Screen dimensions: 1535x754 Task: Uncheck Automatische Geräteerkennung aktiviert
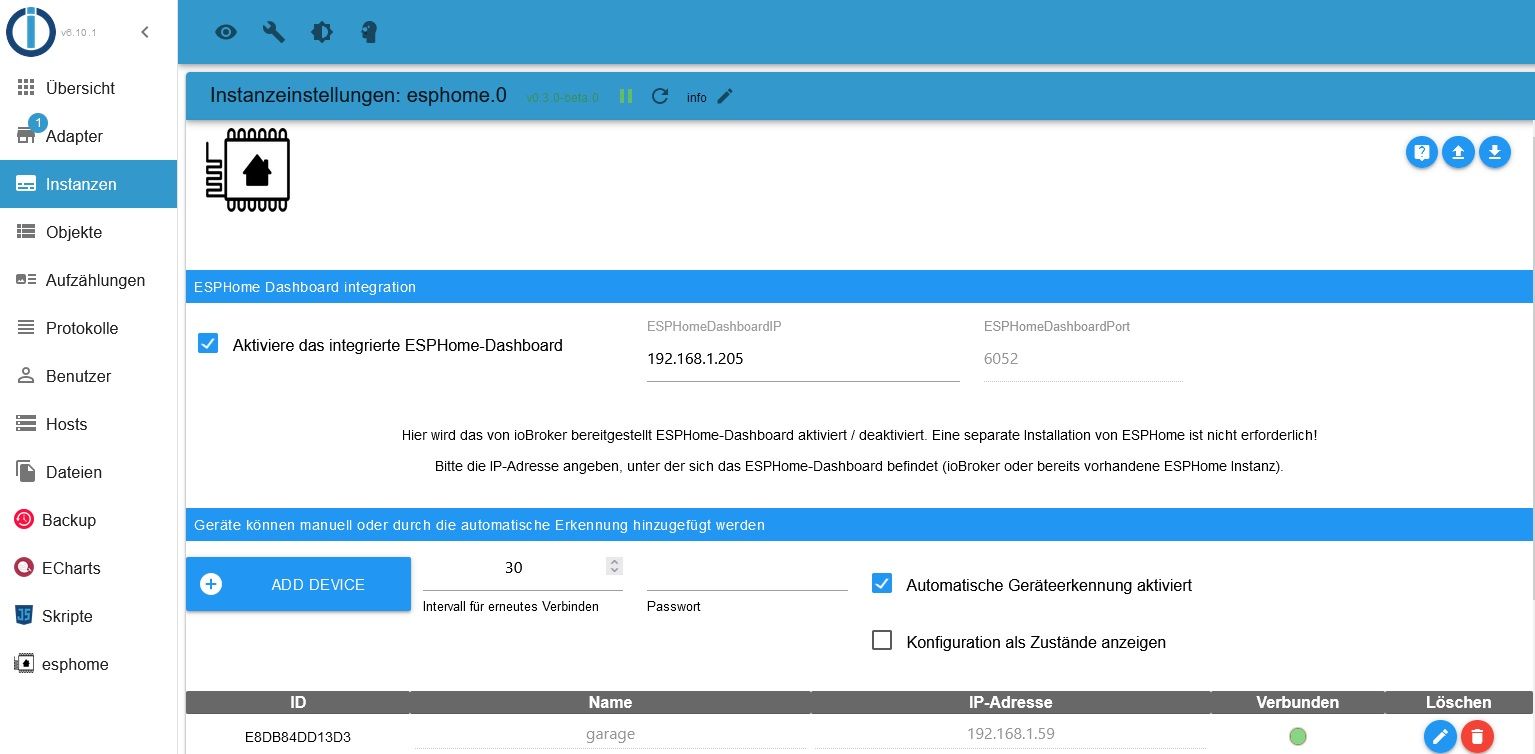pyautogui.click(x=881, y=583)
